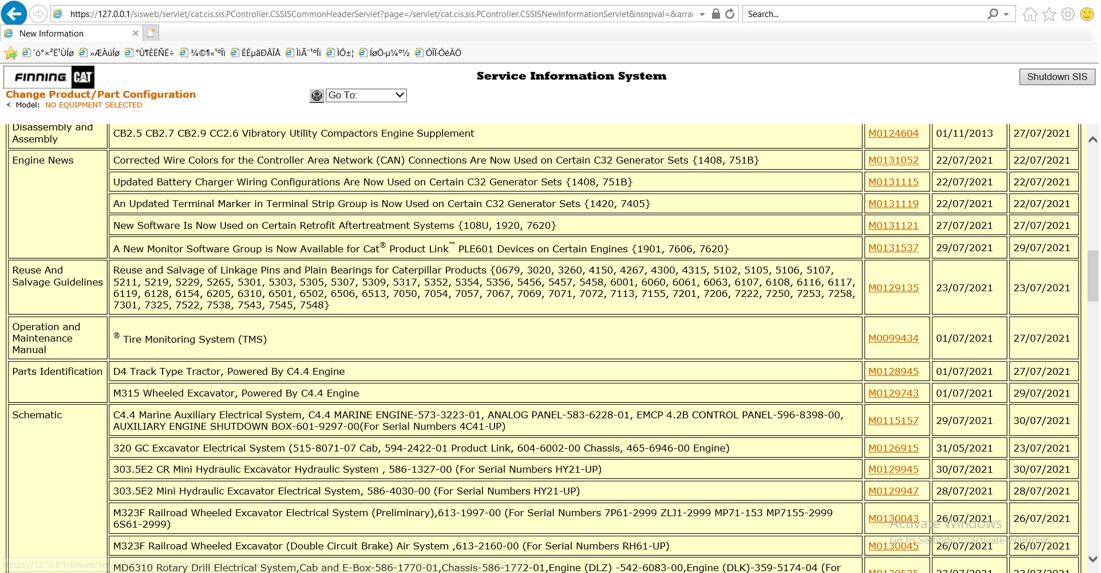Click the globe icon beside Go To
This screenshot has width=1101, height=573.
click(317, 96)
